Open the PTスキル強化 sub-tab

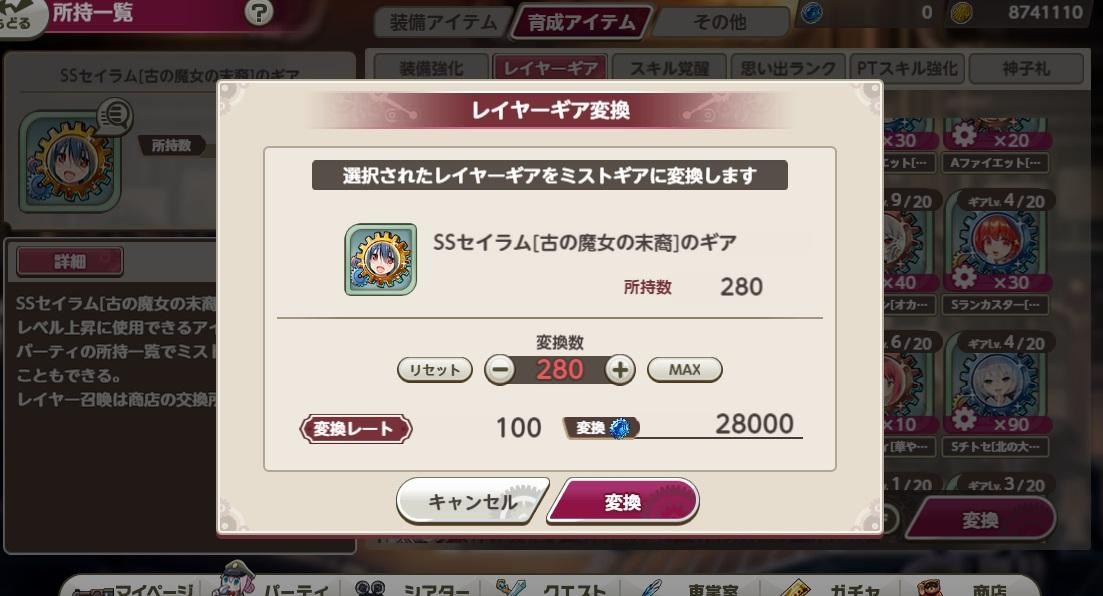pos(907,68)
